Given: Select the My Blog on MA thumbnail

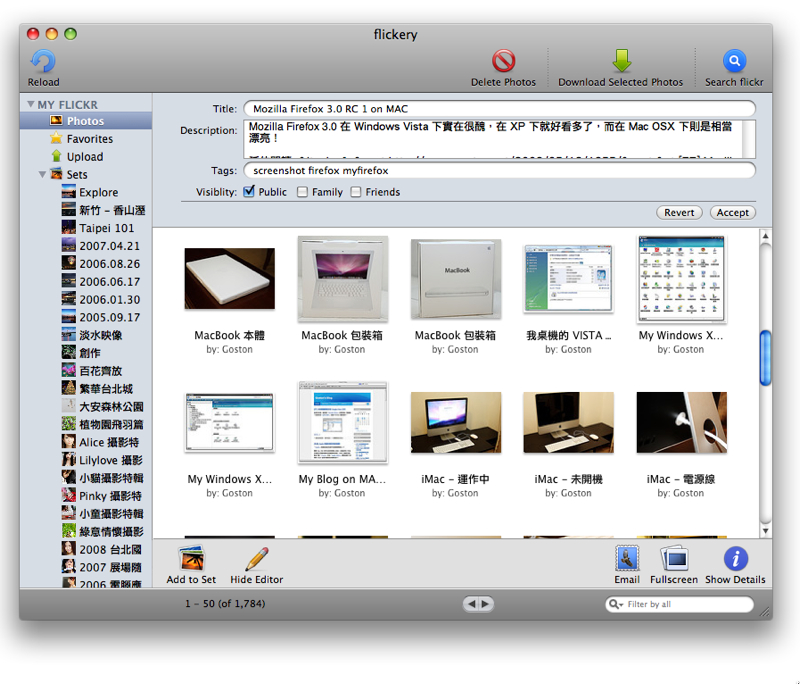Looking at the screenshot, I should [x=342, y=422].
